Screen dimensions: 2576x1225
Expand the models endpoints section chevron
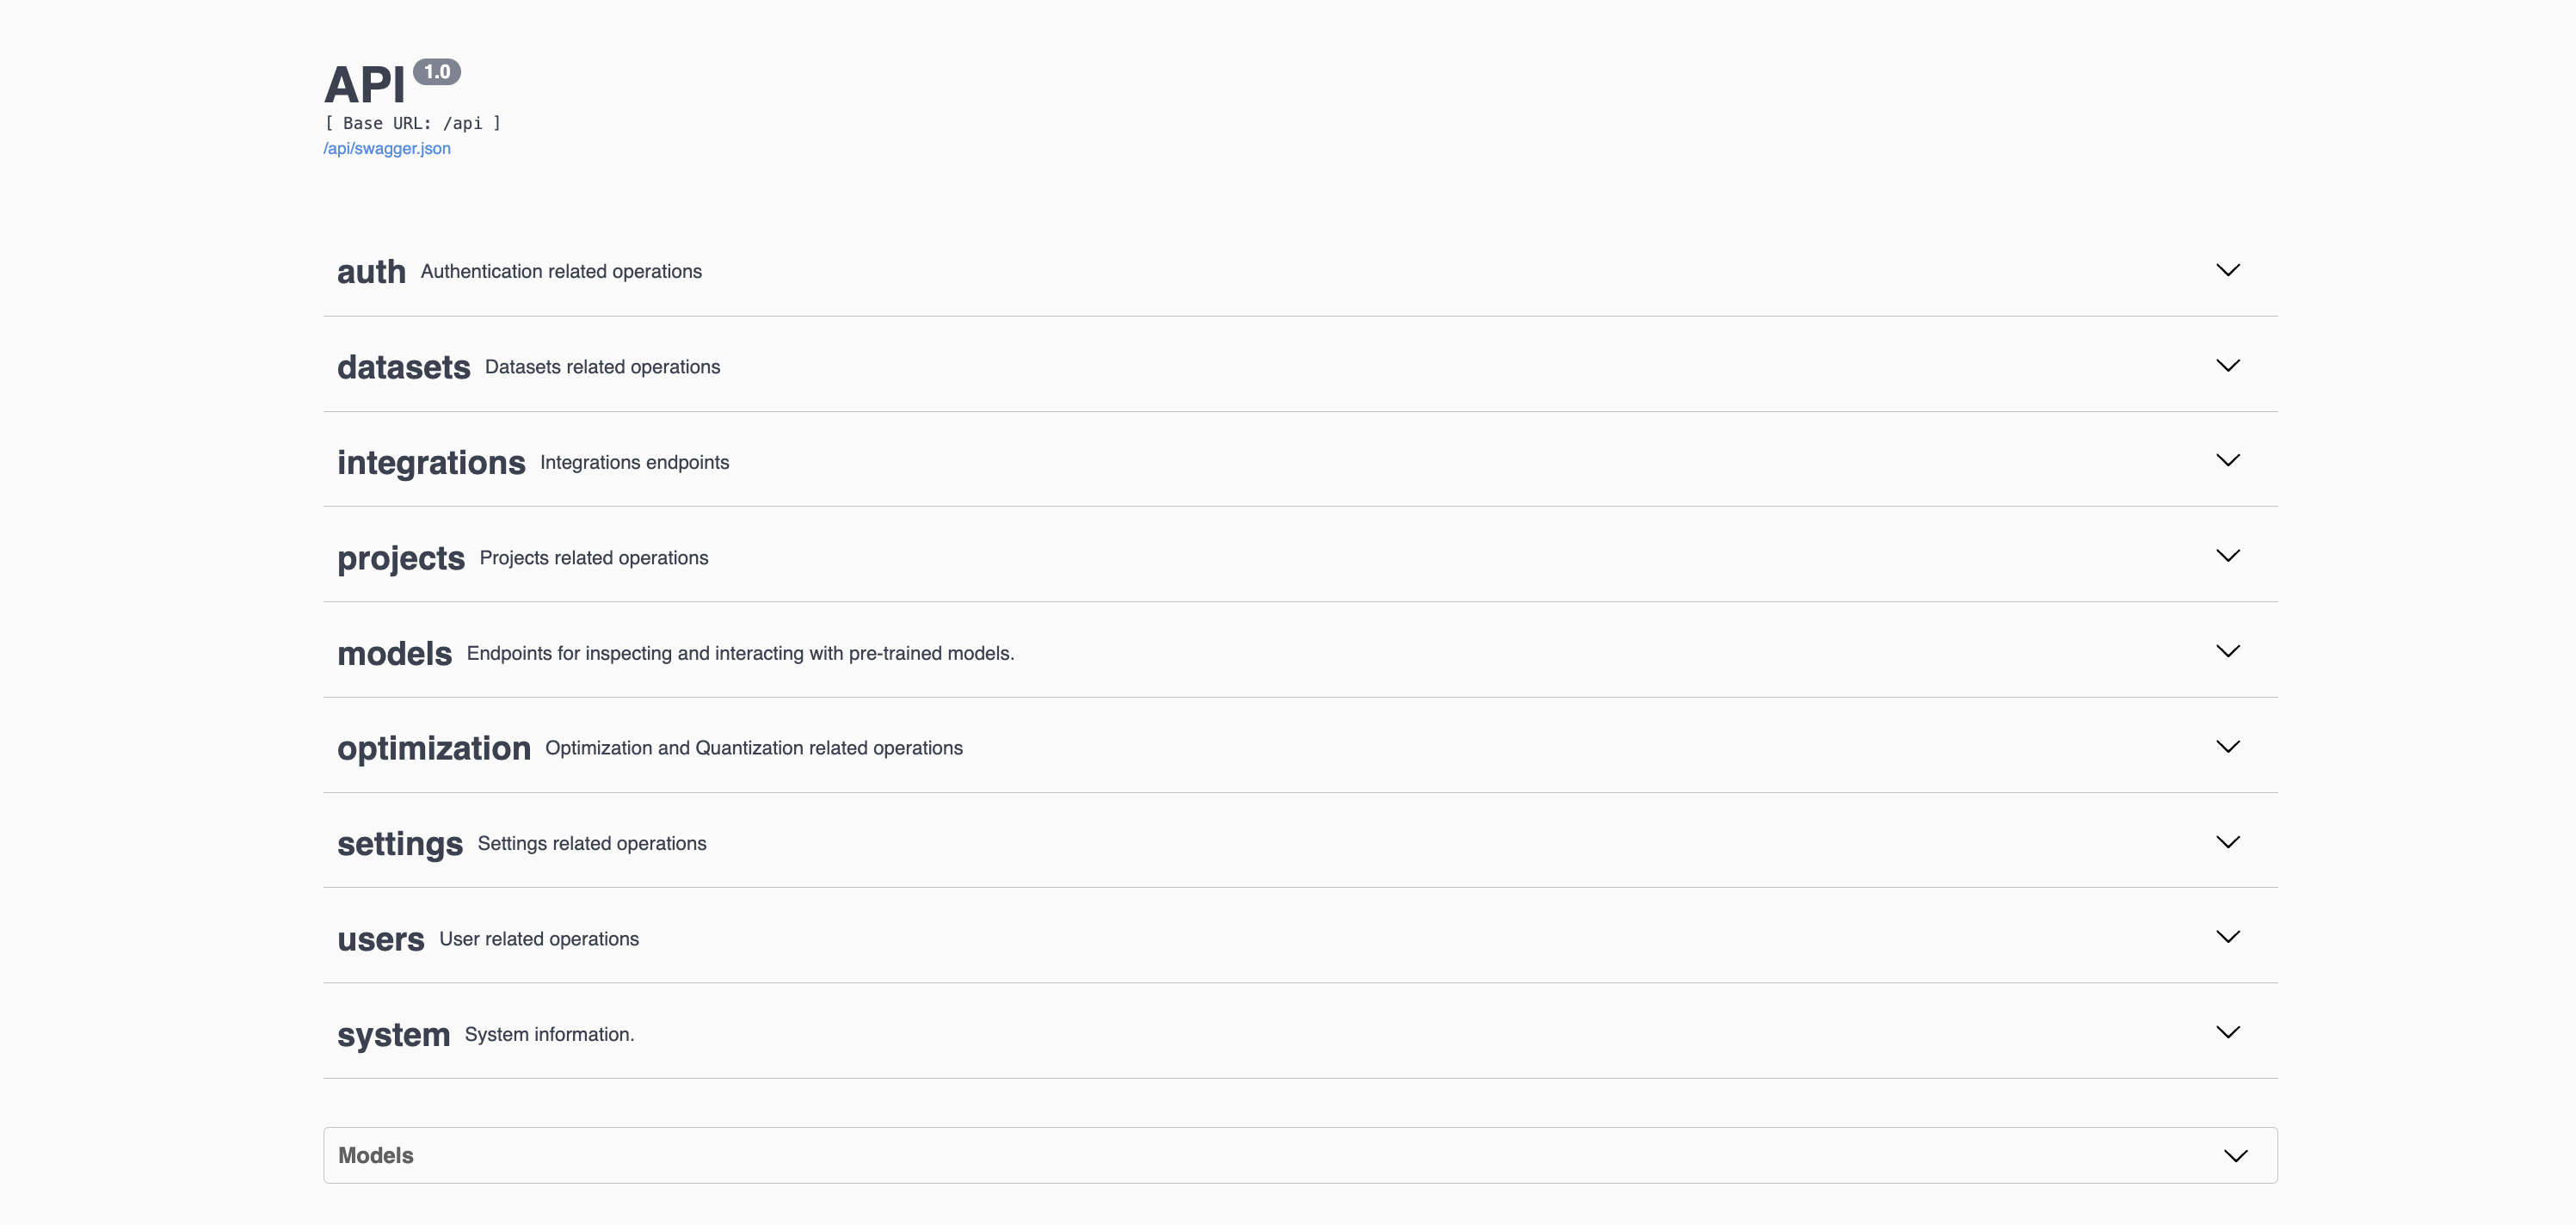(x=2228, y=651)
